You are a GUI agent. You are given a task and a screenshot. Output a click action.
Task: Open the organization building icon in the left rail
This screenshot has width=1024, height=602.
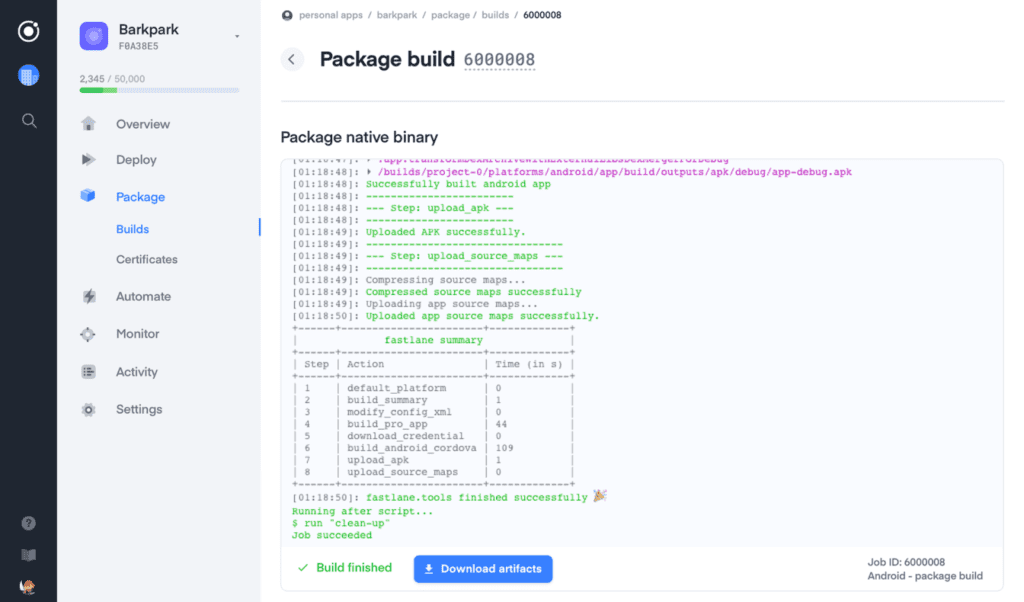[28, 75]
